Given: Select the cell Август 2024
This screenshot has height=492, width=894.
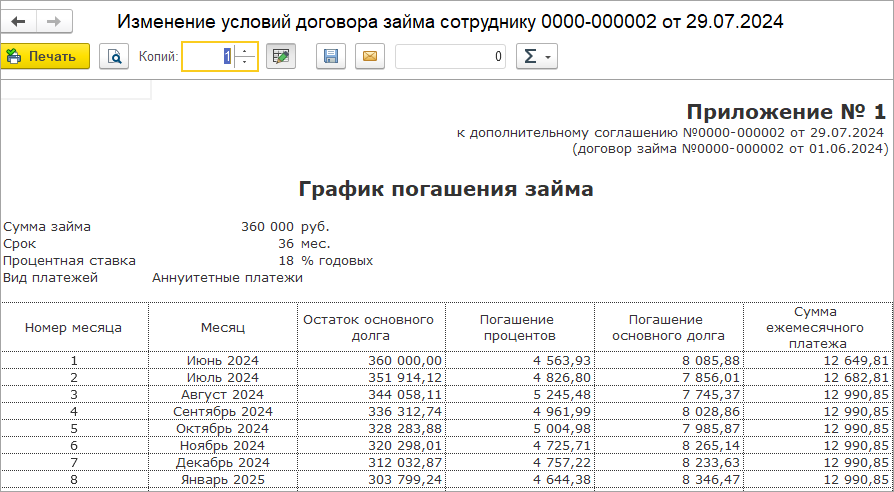Looking at the screenshot, I should click(223, 395).
